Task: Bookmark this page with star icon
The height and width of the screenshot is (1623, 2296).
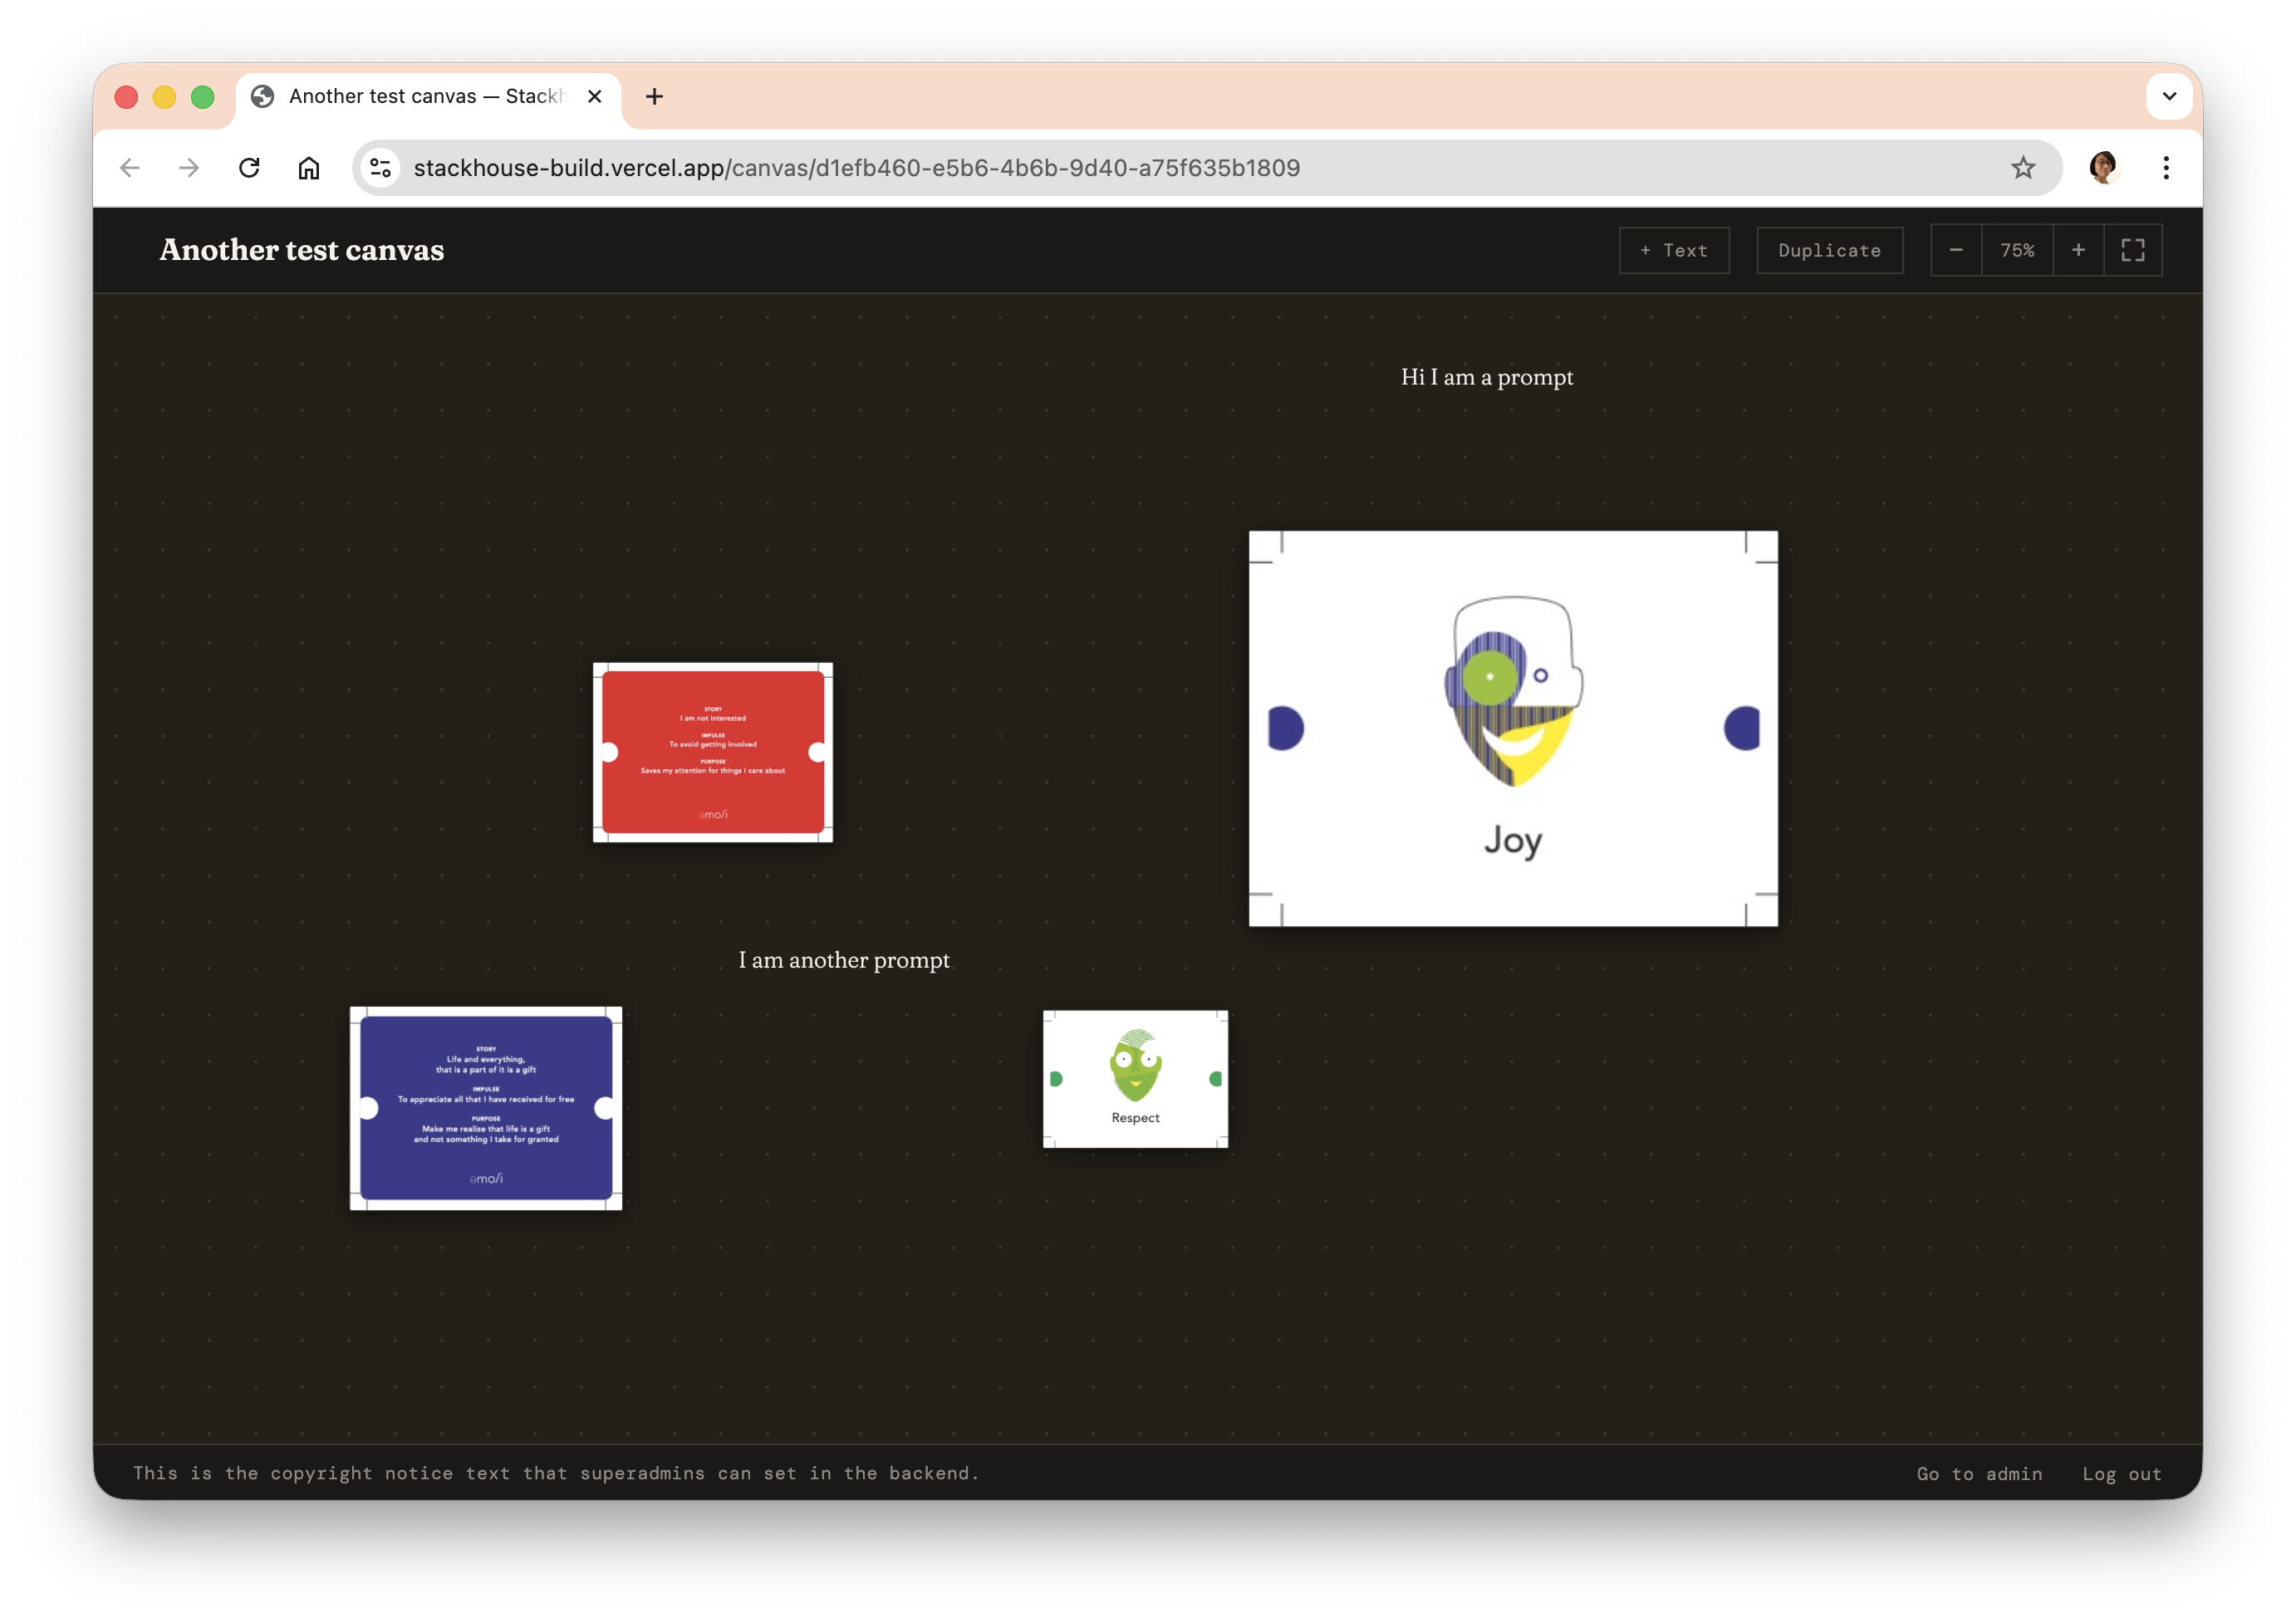Action: click(2023, 168)
